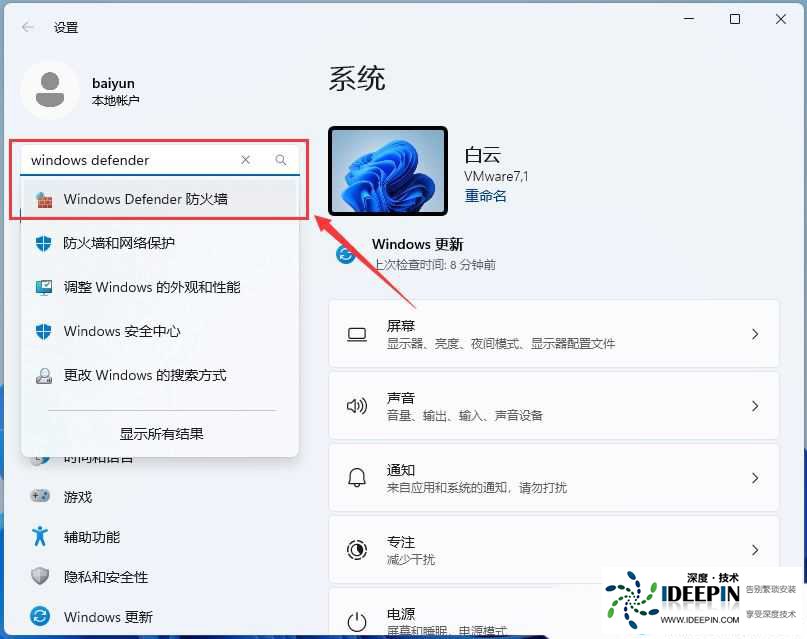Click the bell icon in 通知 row
This screenshot has width=807, height=639.
(357, 478)
